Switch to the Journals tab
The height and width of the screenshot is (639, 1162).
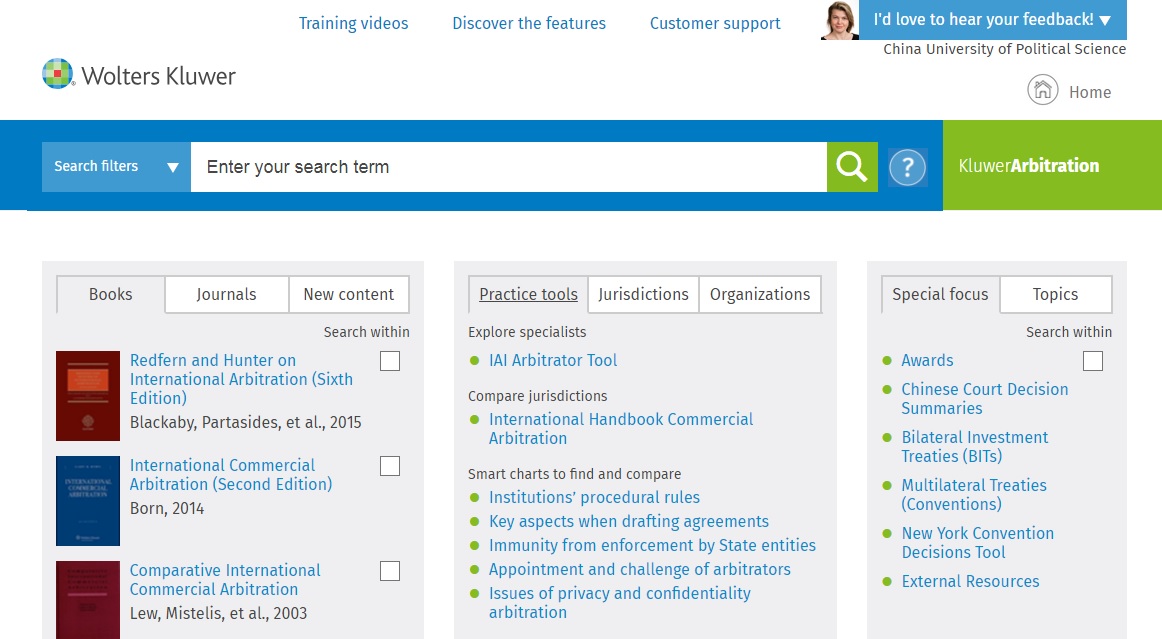[x=226, y=294]
